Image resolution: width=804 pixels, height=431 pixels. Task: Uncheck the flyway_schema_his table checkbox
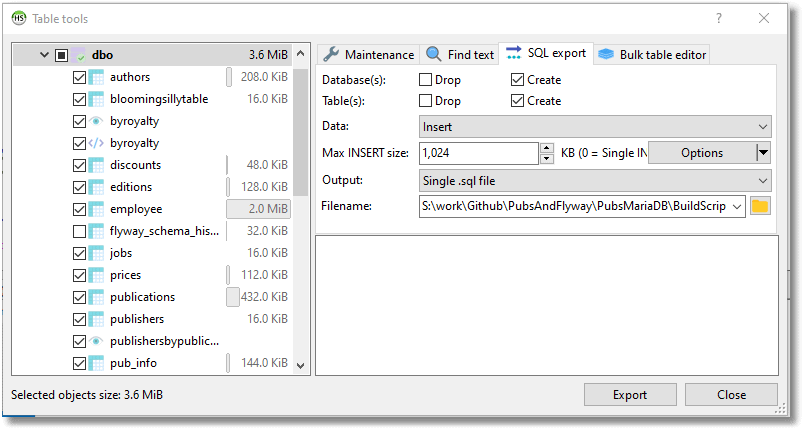point(80,231)
